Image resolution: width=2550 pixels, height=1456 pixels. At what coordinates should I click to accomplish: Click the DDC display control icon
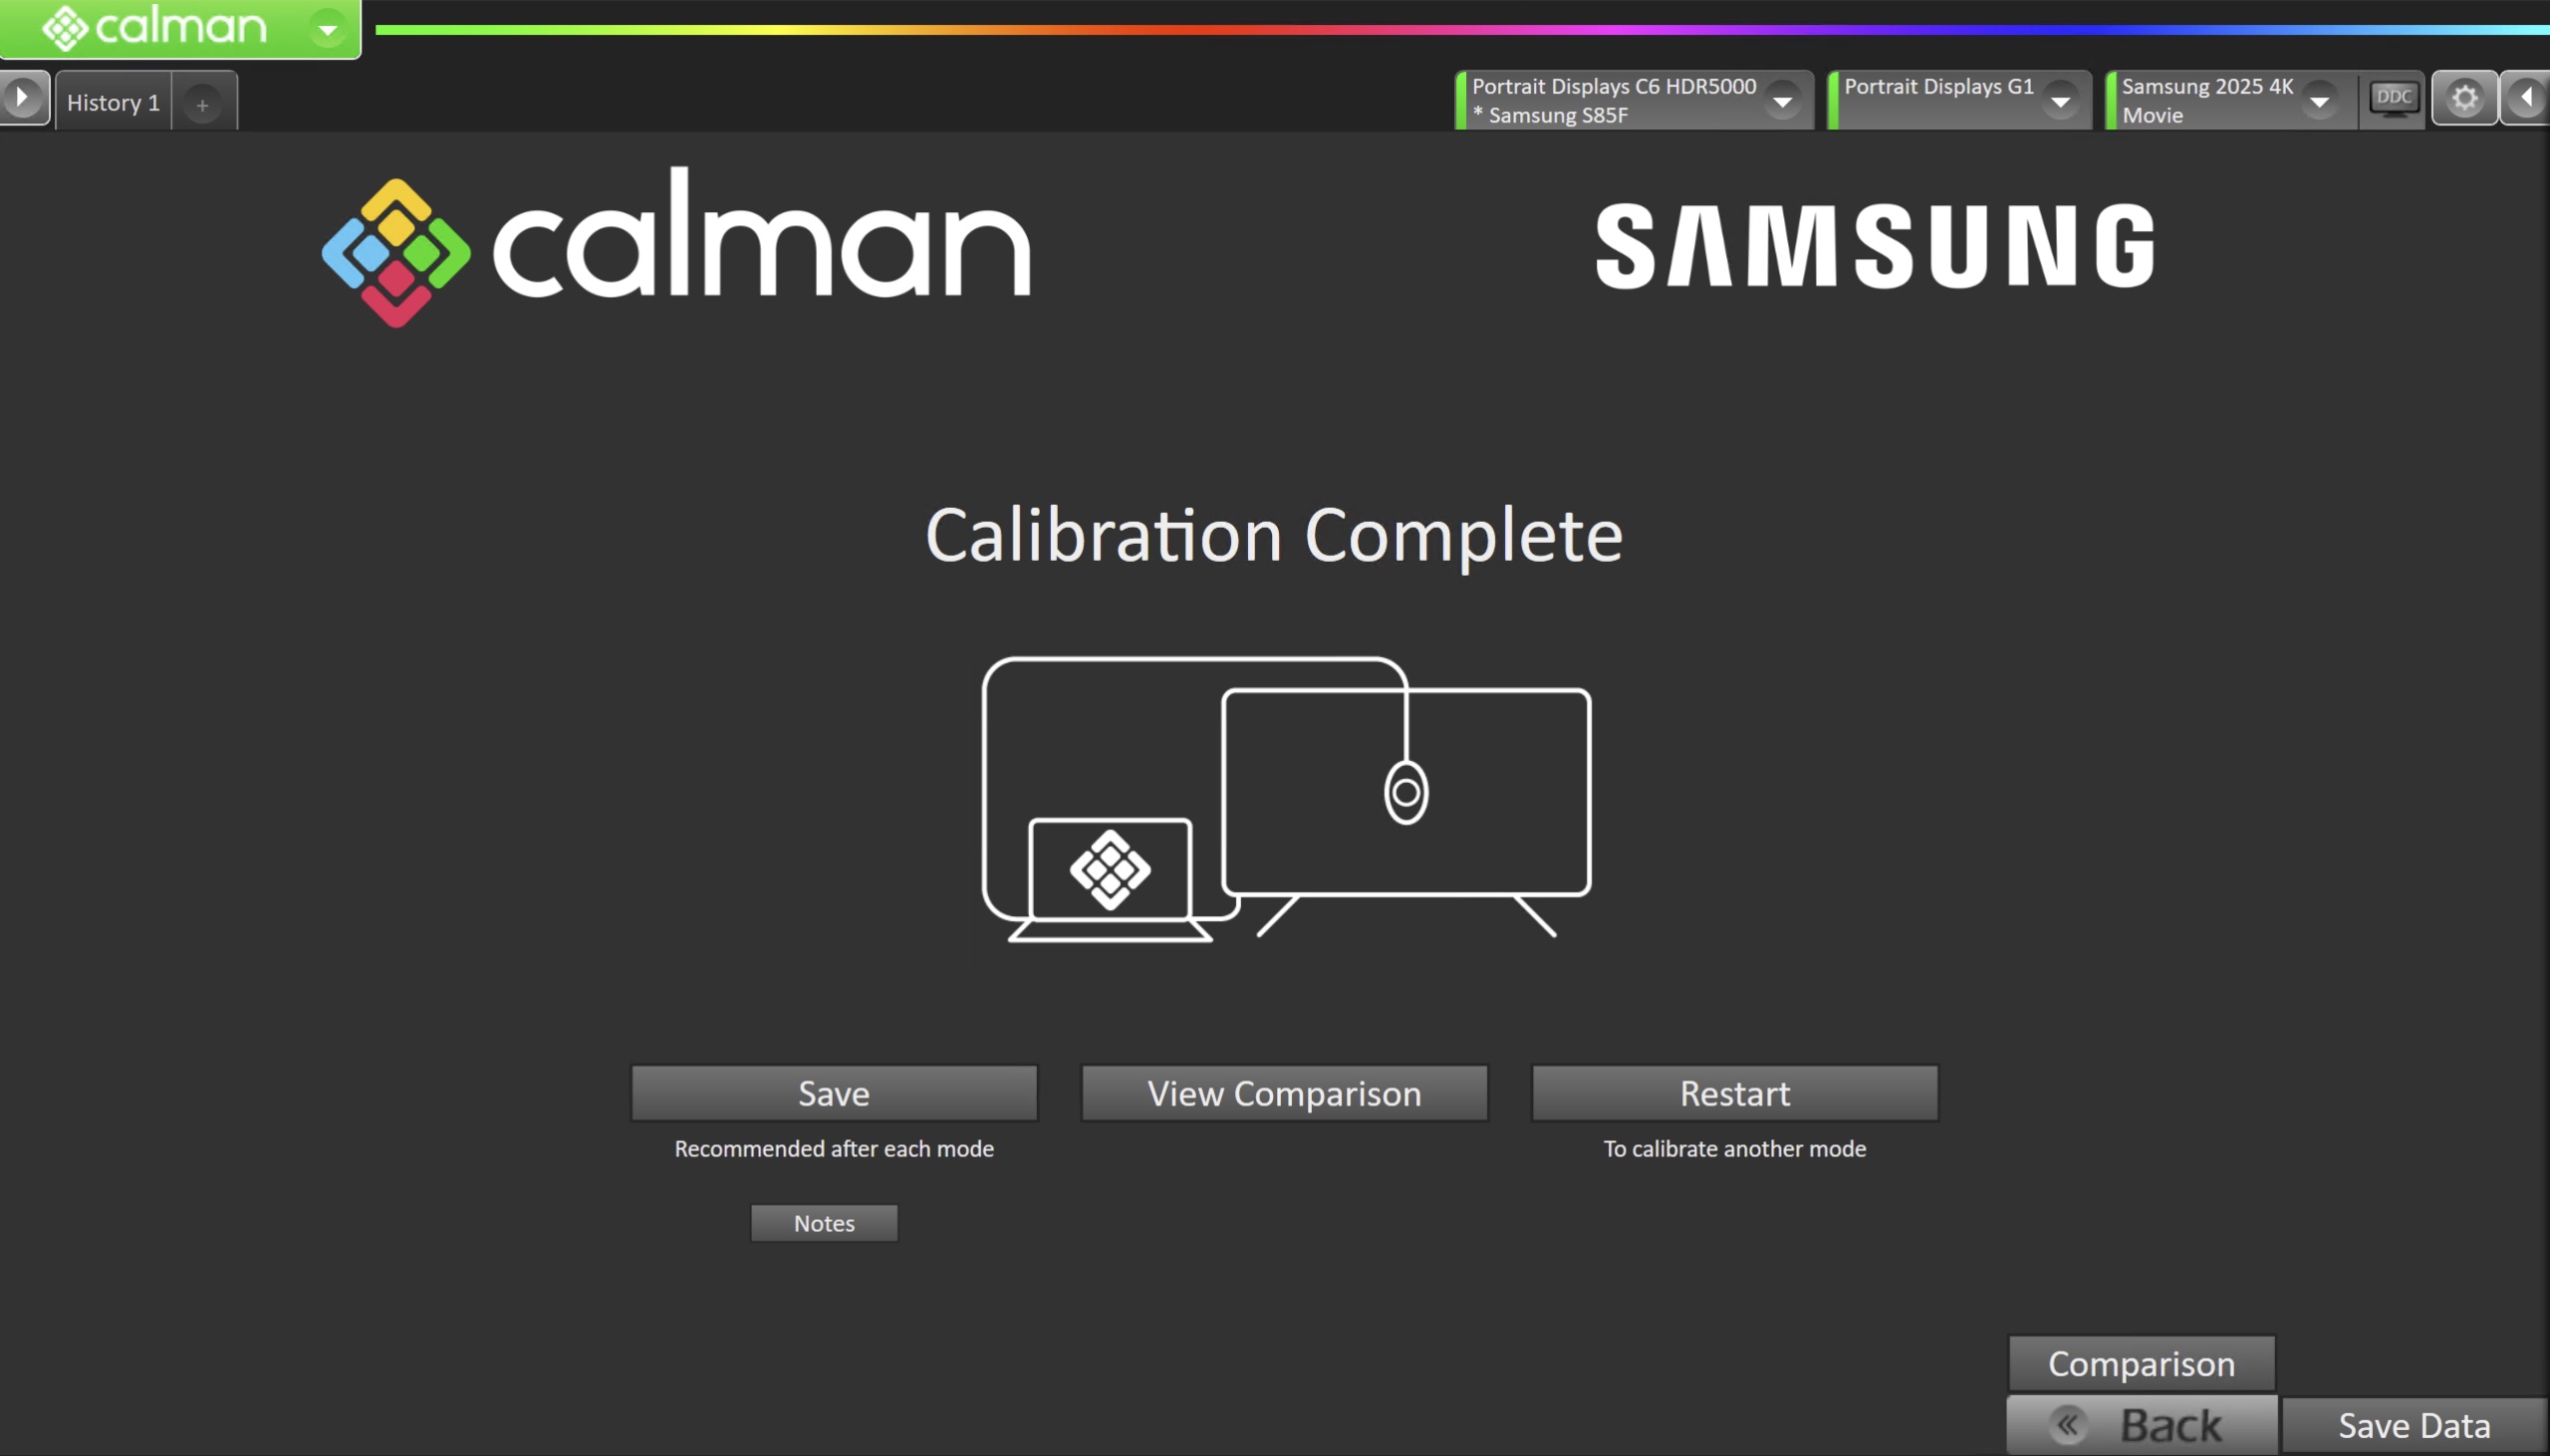tap(2393, 98)
